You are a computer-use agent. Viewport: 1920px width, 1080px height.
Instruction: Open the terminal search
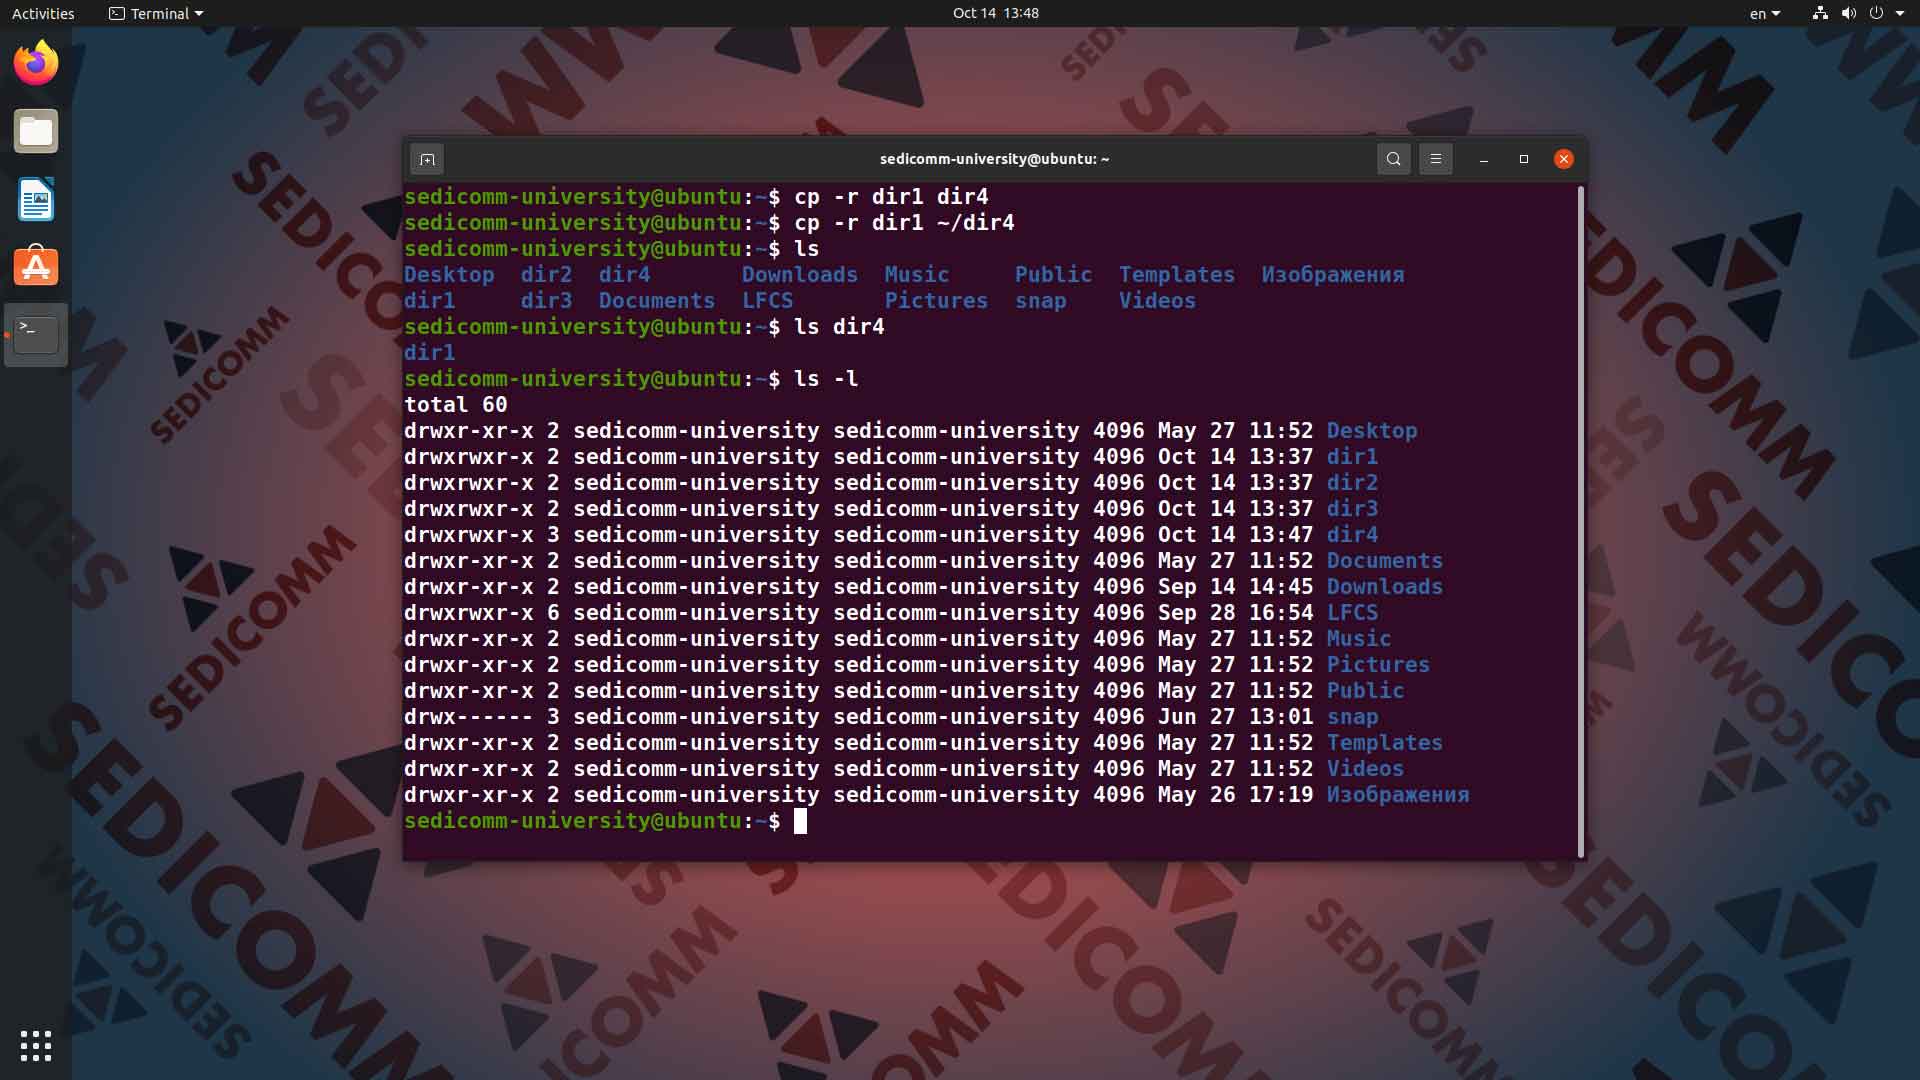tap(1393, 159)
